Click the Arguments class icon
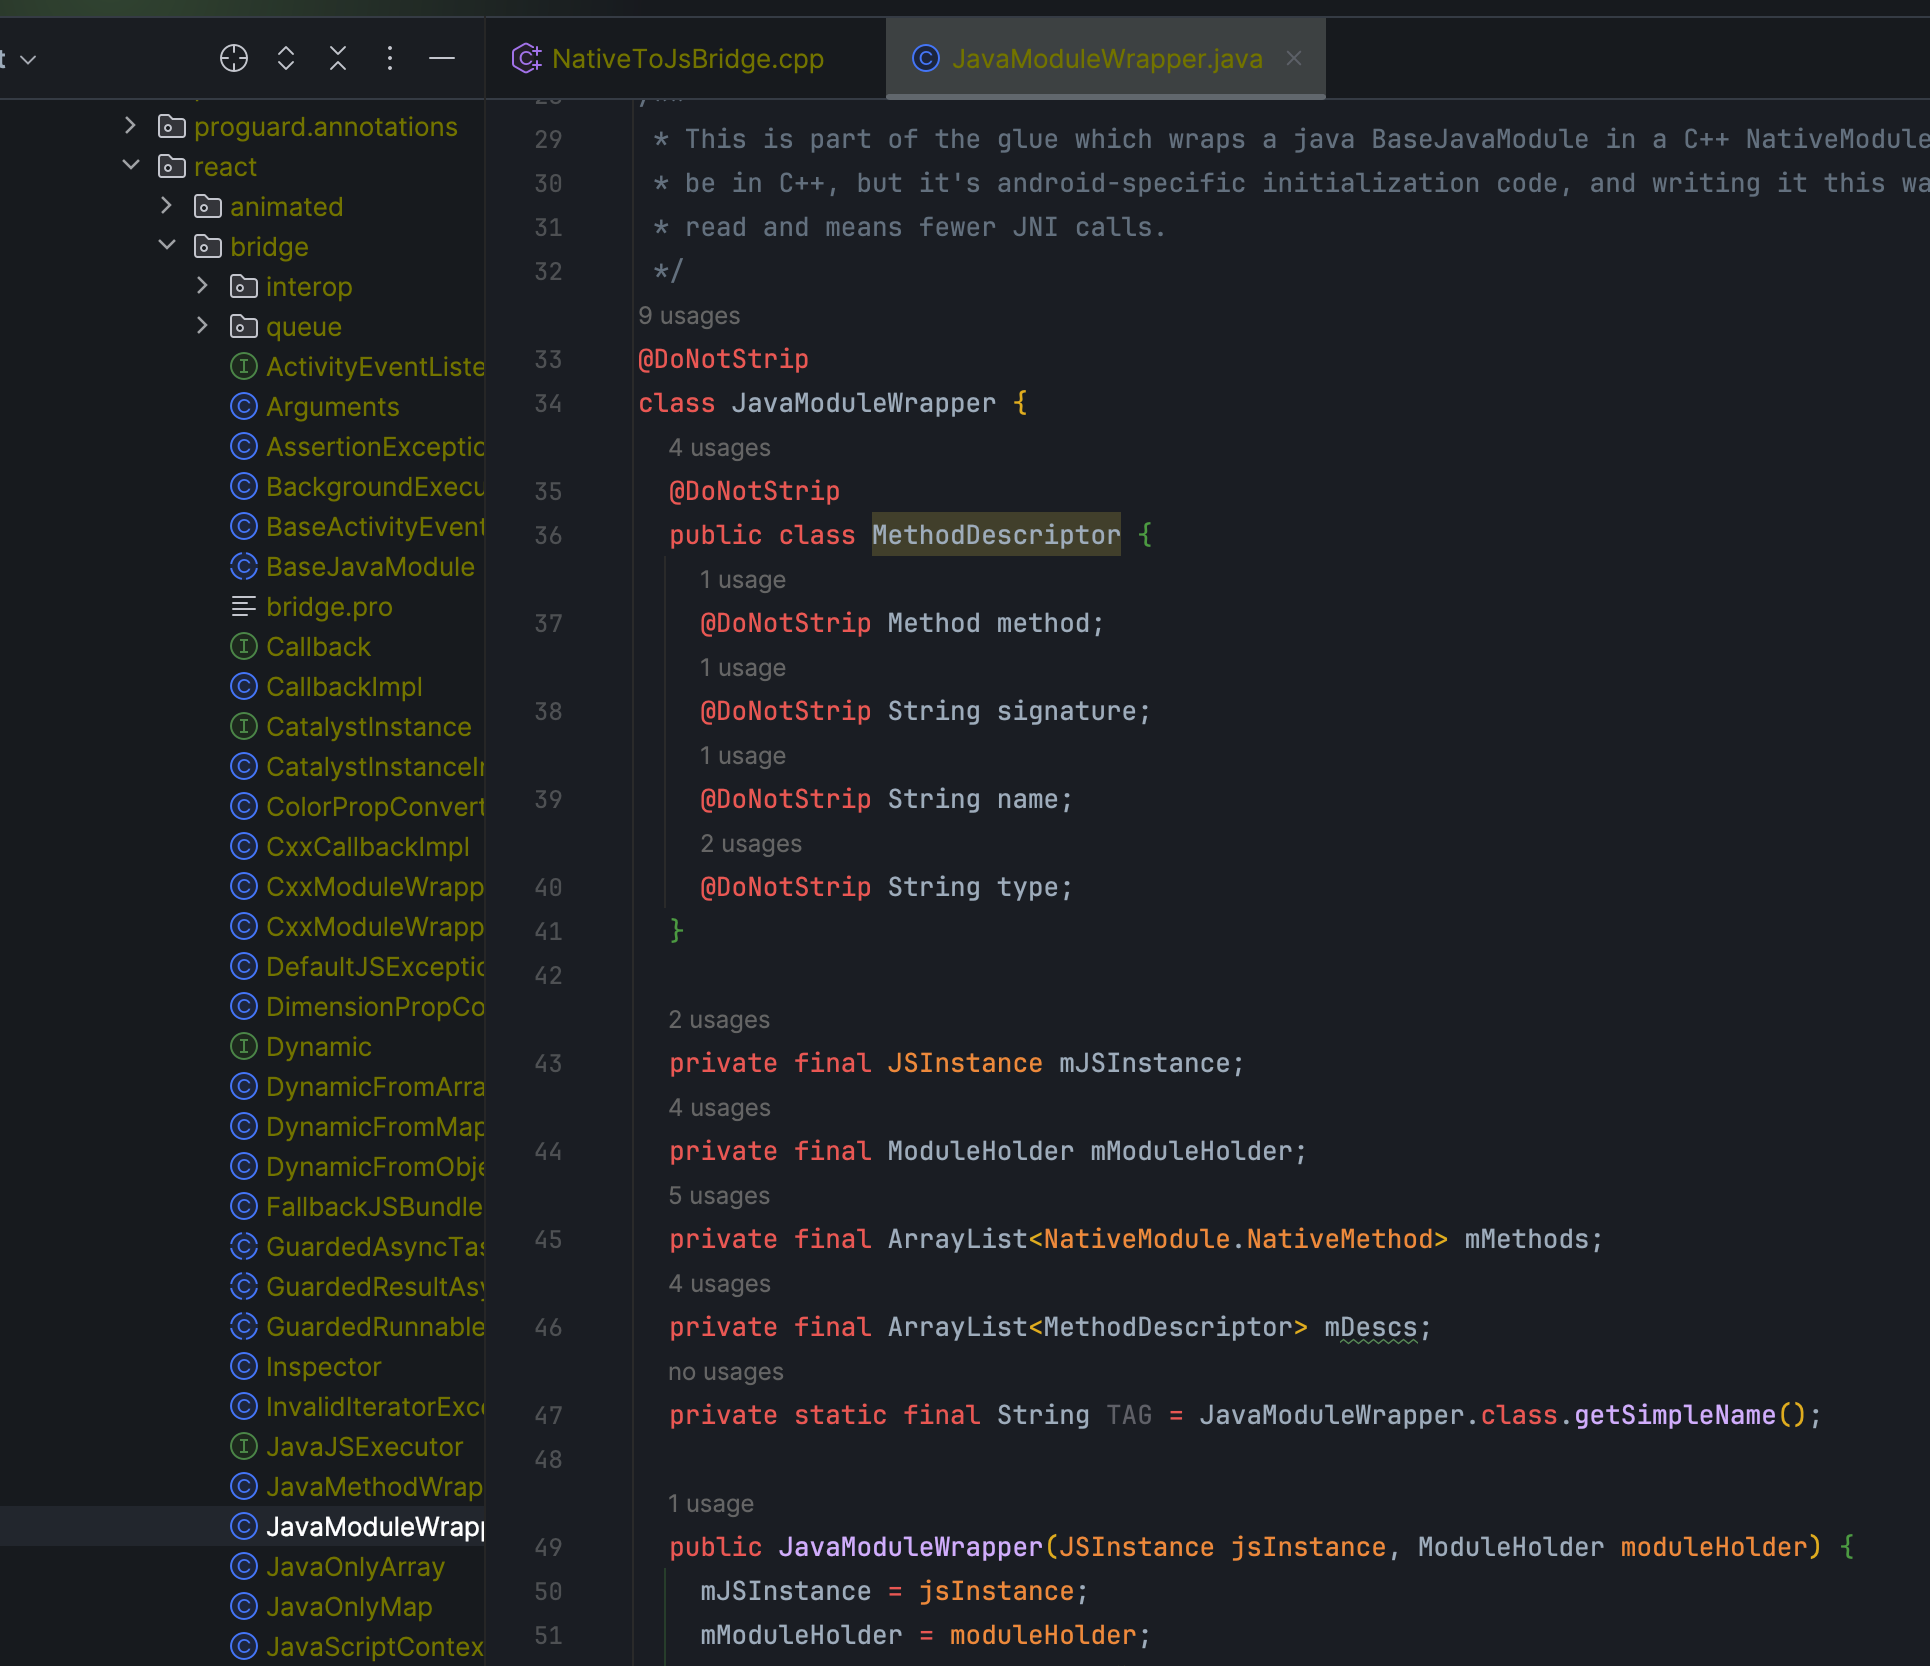 tap(244, 407)
